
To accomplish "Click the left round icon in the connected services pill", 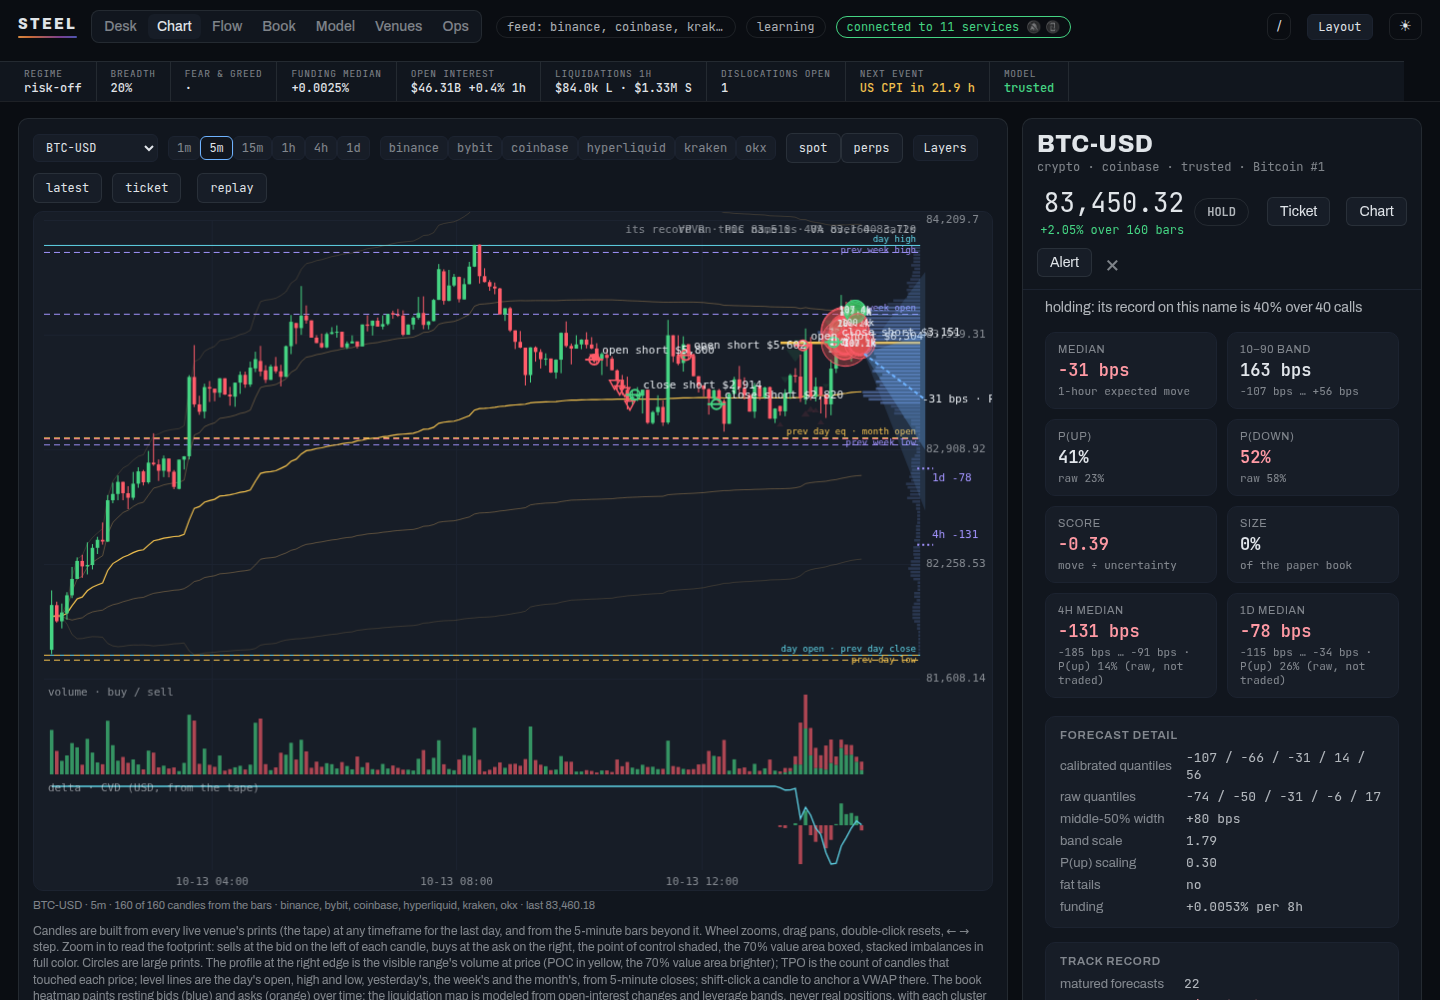I will 1033,27.
